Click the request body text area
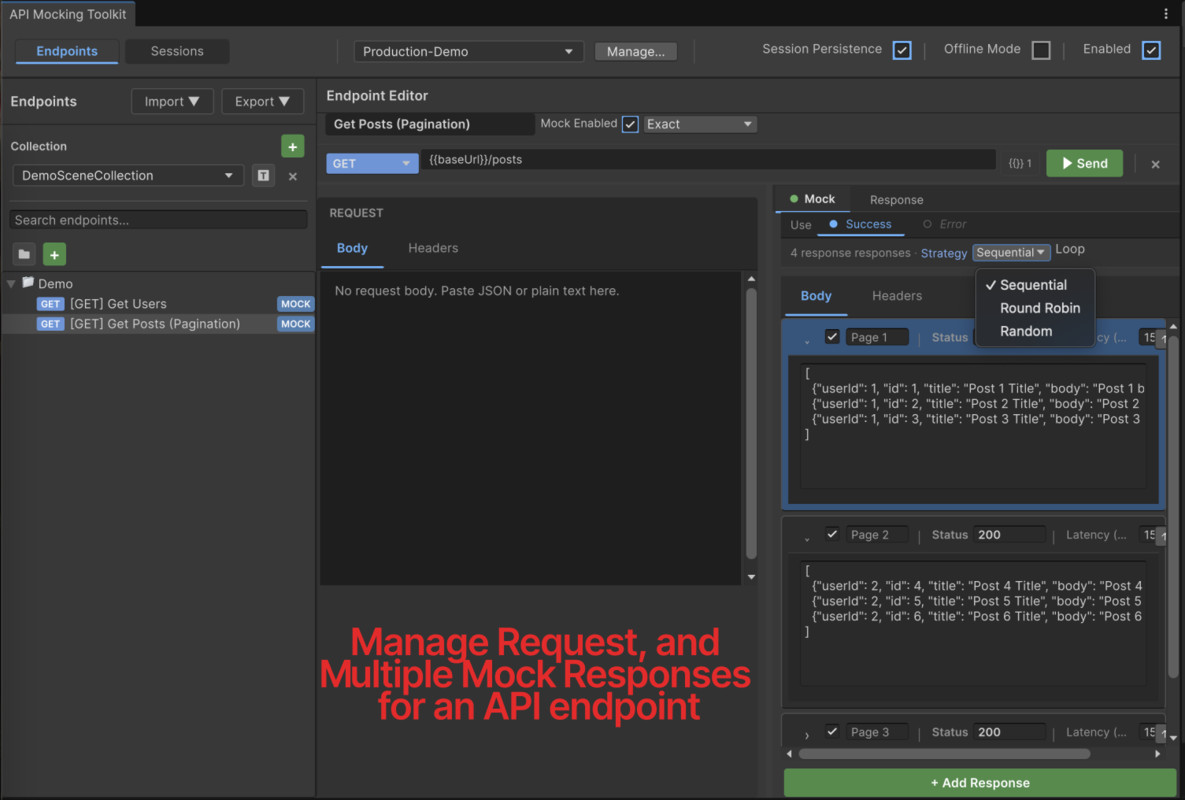The height and width of the screenshot is (800, 1185). pyautogui.click(x=532, y=428)
